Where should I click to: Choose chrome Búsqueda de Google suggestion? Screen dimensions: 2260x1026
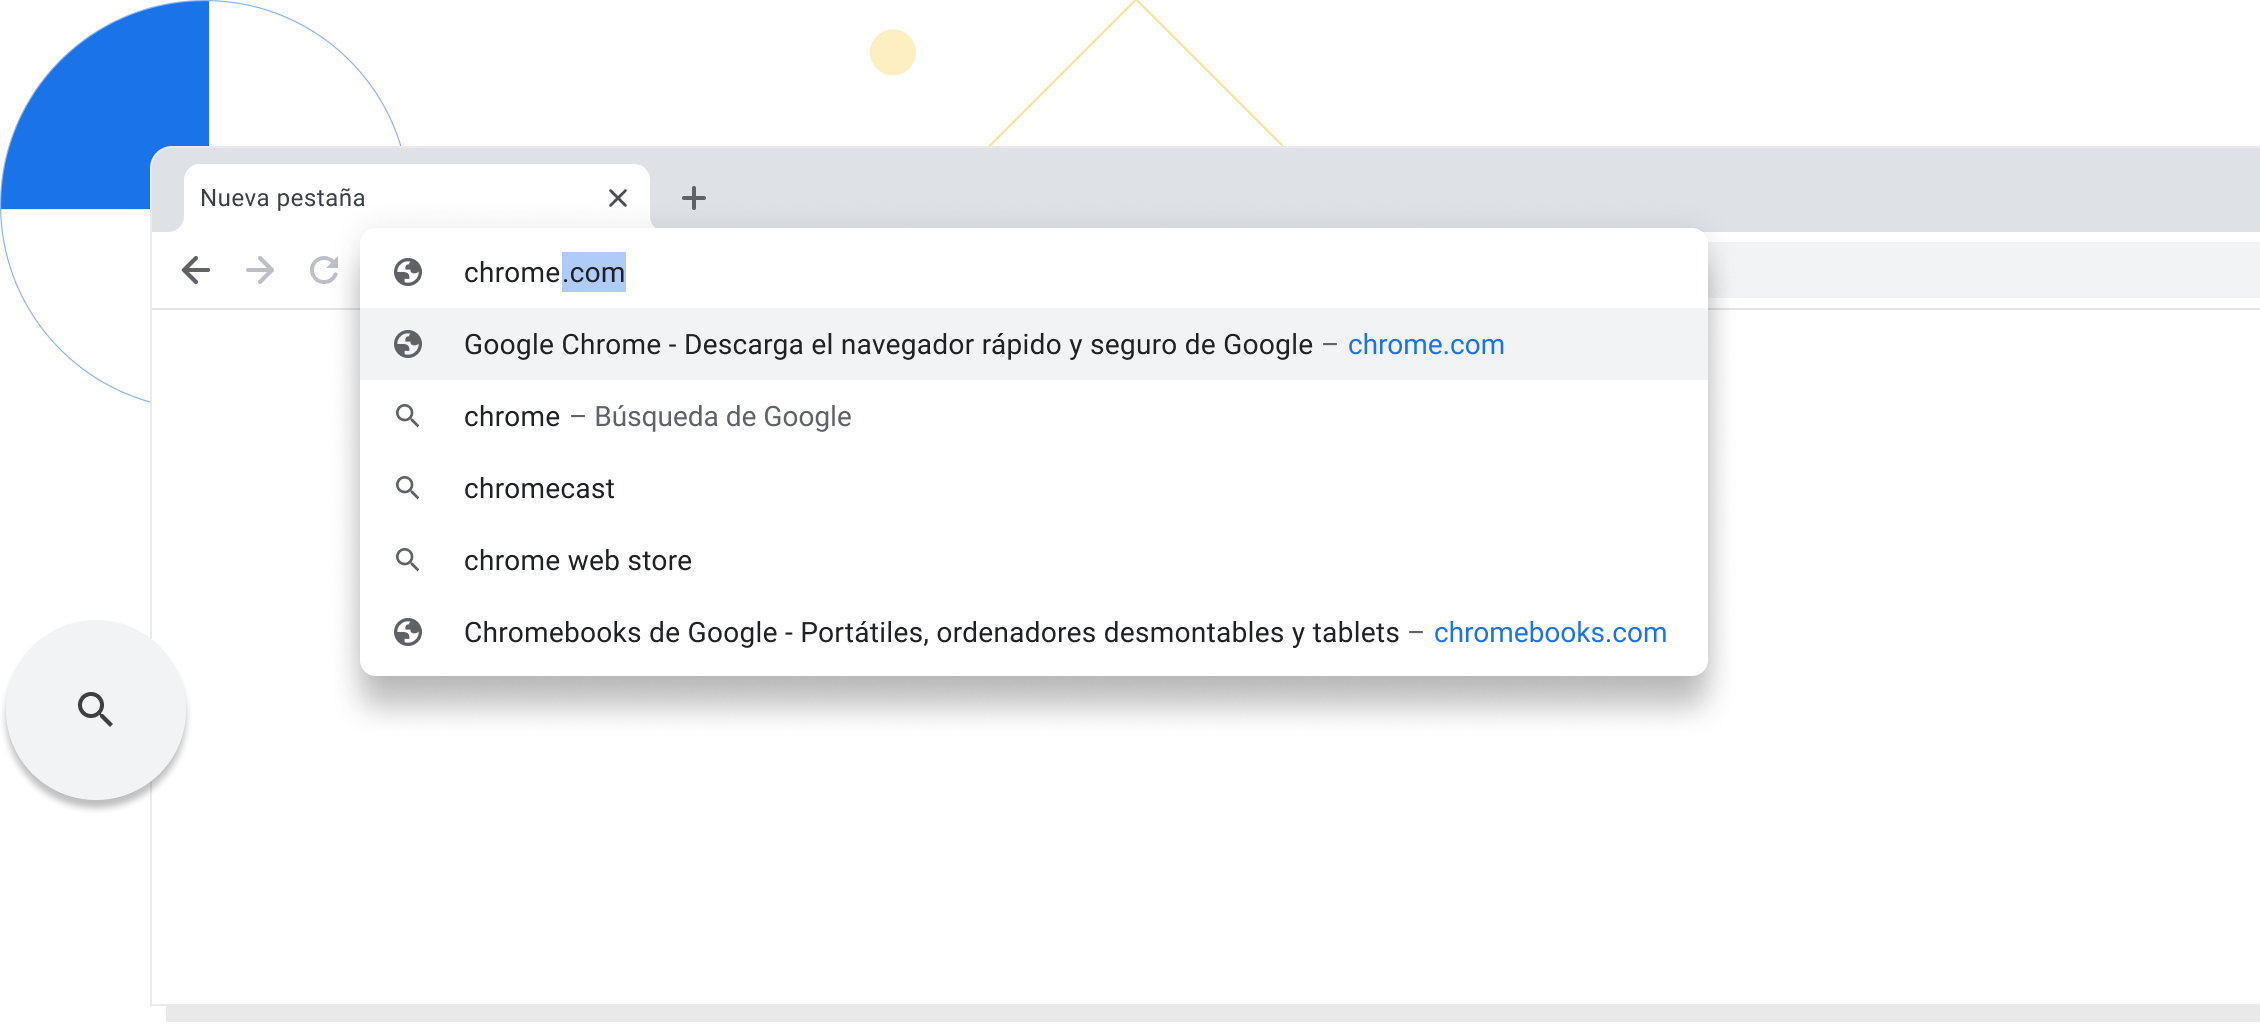click(x=657, y=417)
